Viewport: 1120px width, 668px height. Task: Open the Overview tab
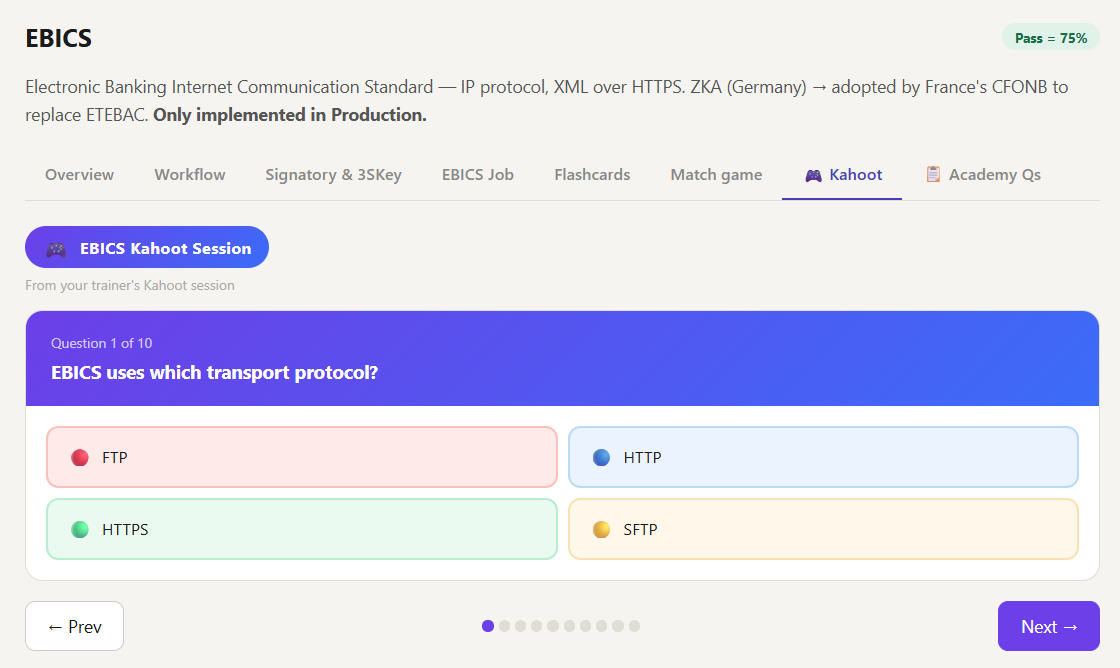pyautogui.click(x=79, y=175)
